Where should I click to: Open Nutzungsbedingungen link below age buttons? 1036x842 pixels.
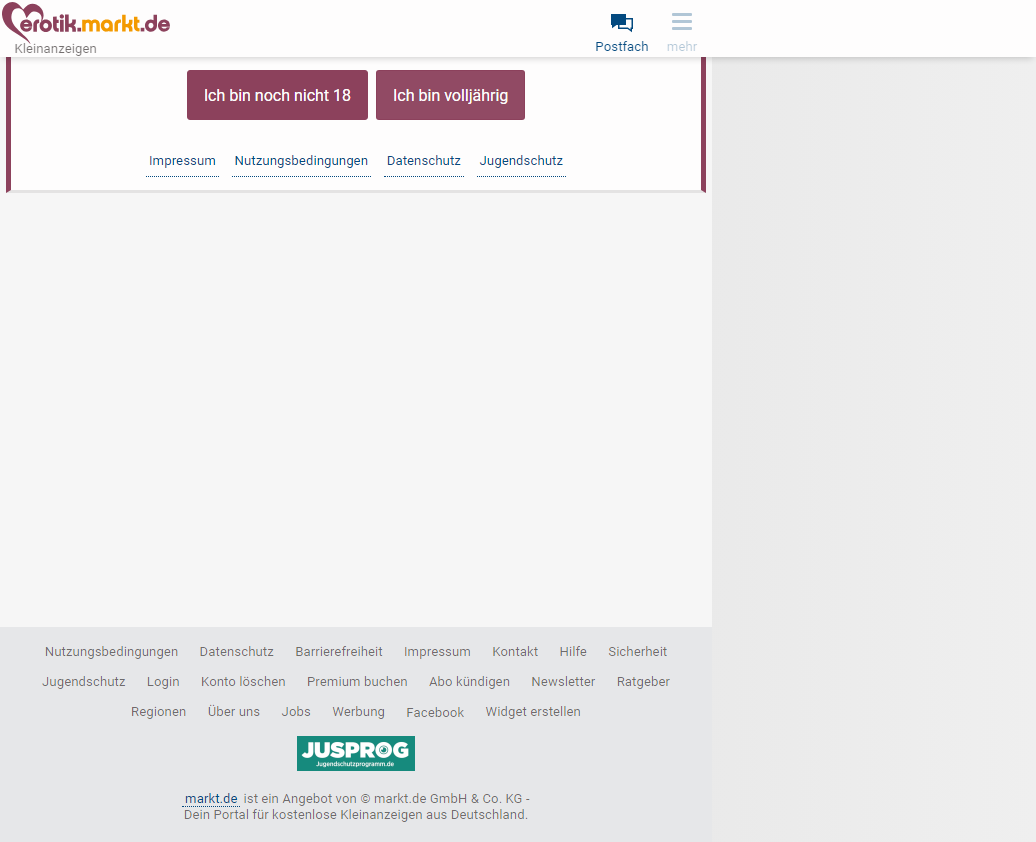point(301,161)
